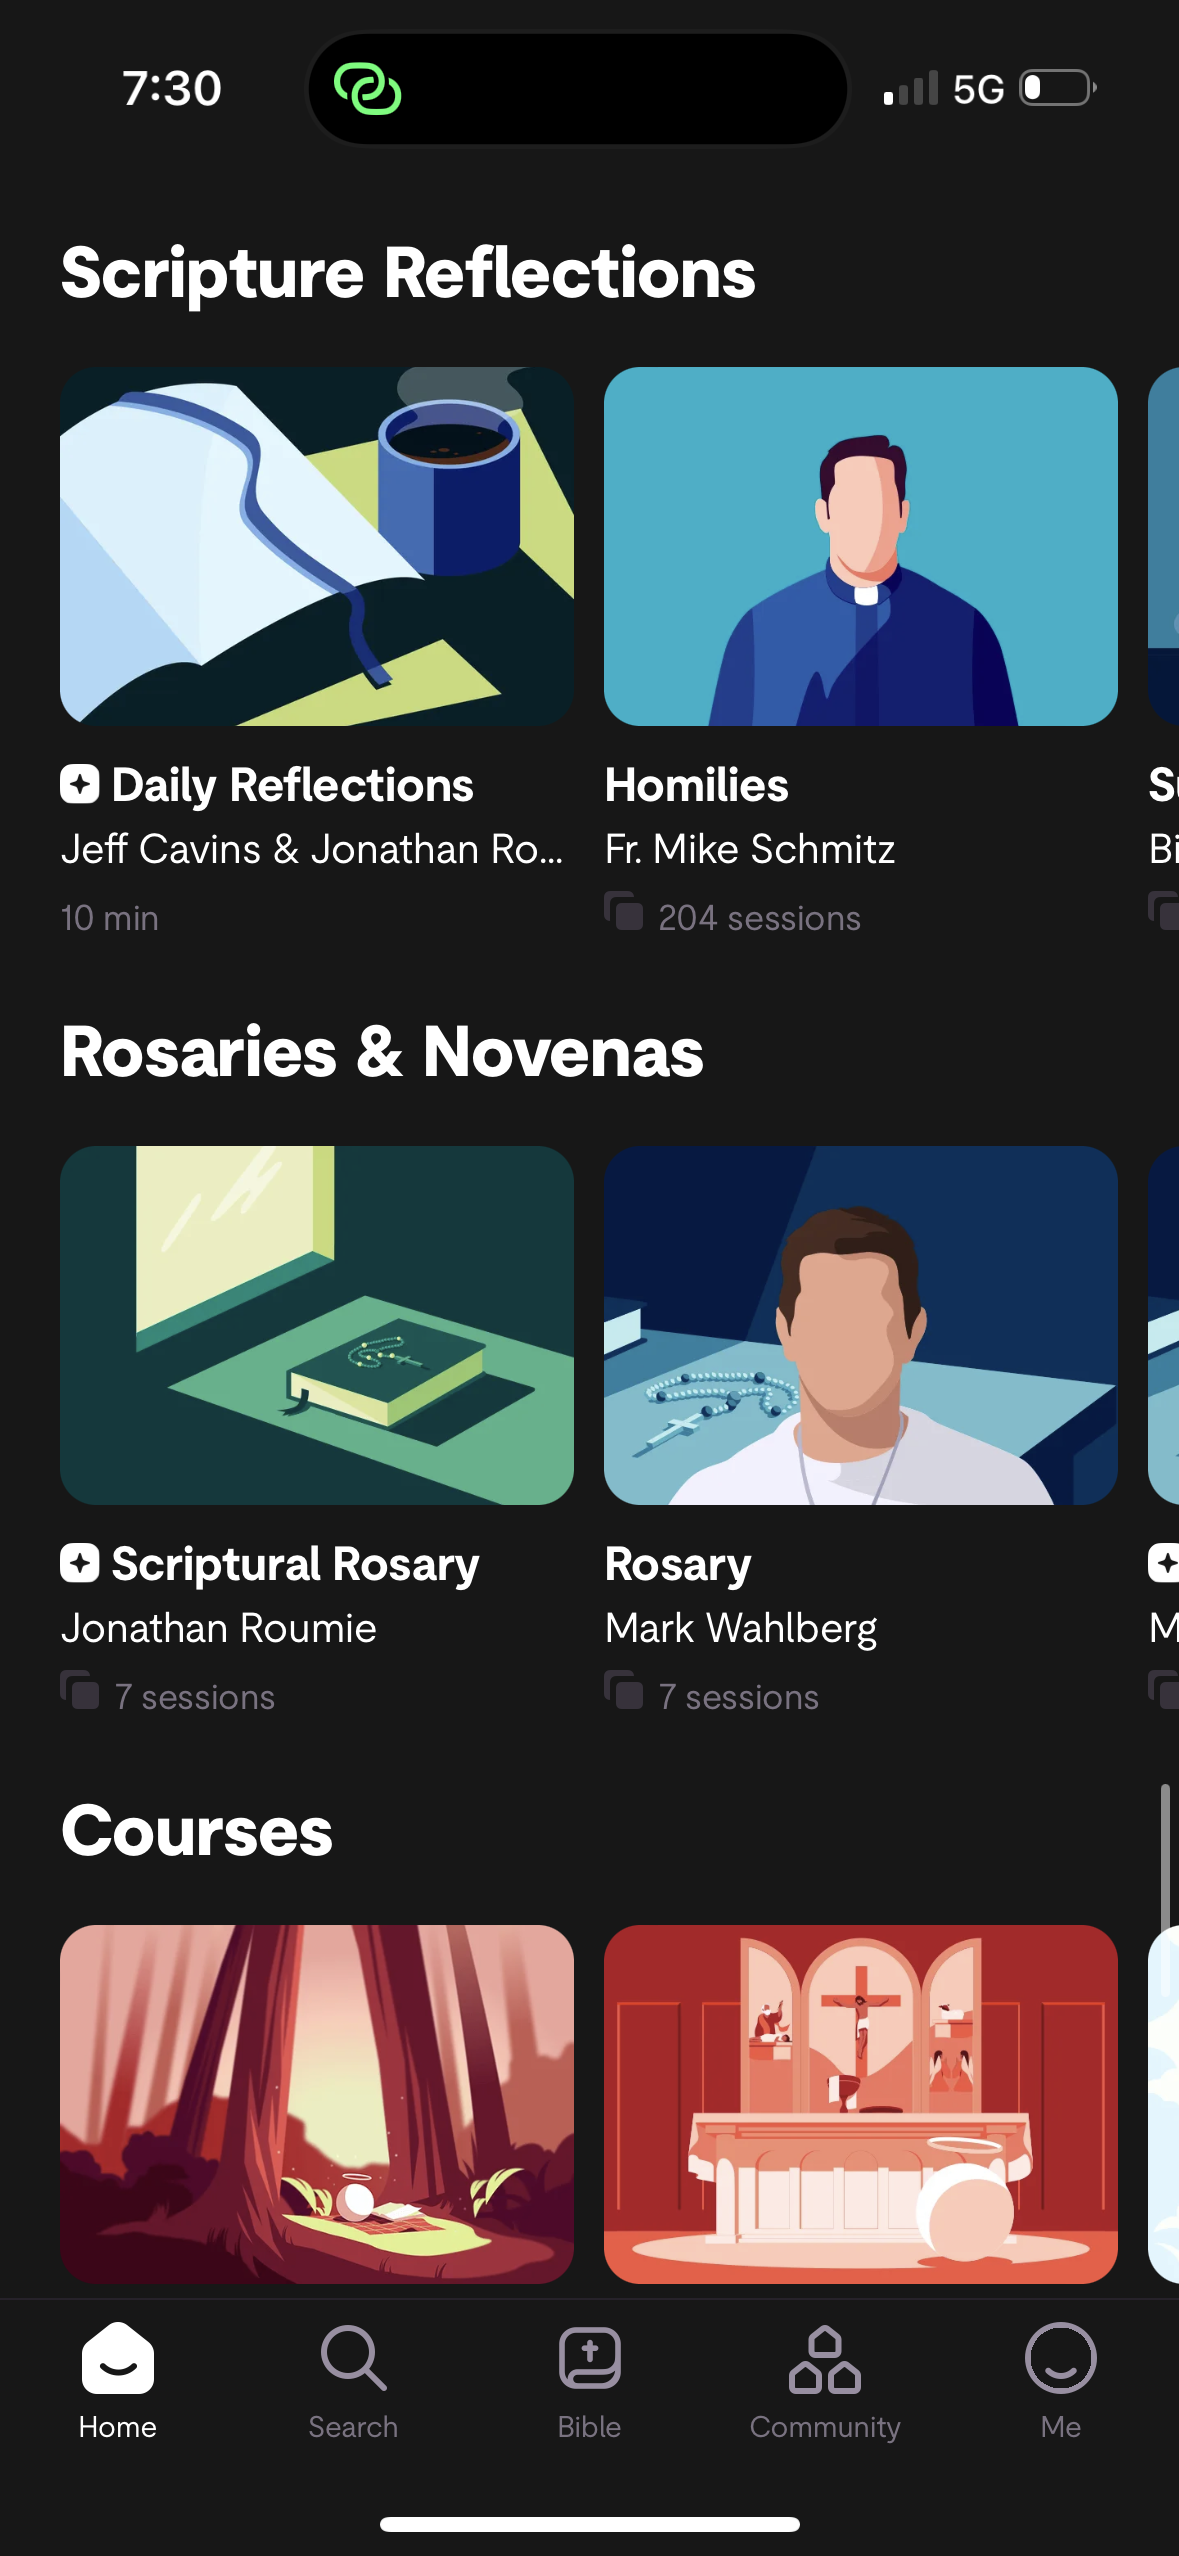Open the Scriptural Rosary book thumbnail

[x=317, y=1325]
